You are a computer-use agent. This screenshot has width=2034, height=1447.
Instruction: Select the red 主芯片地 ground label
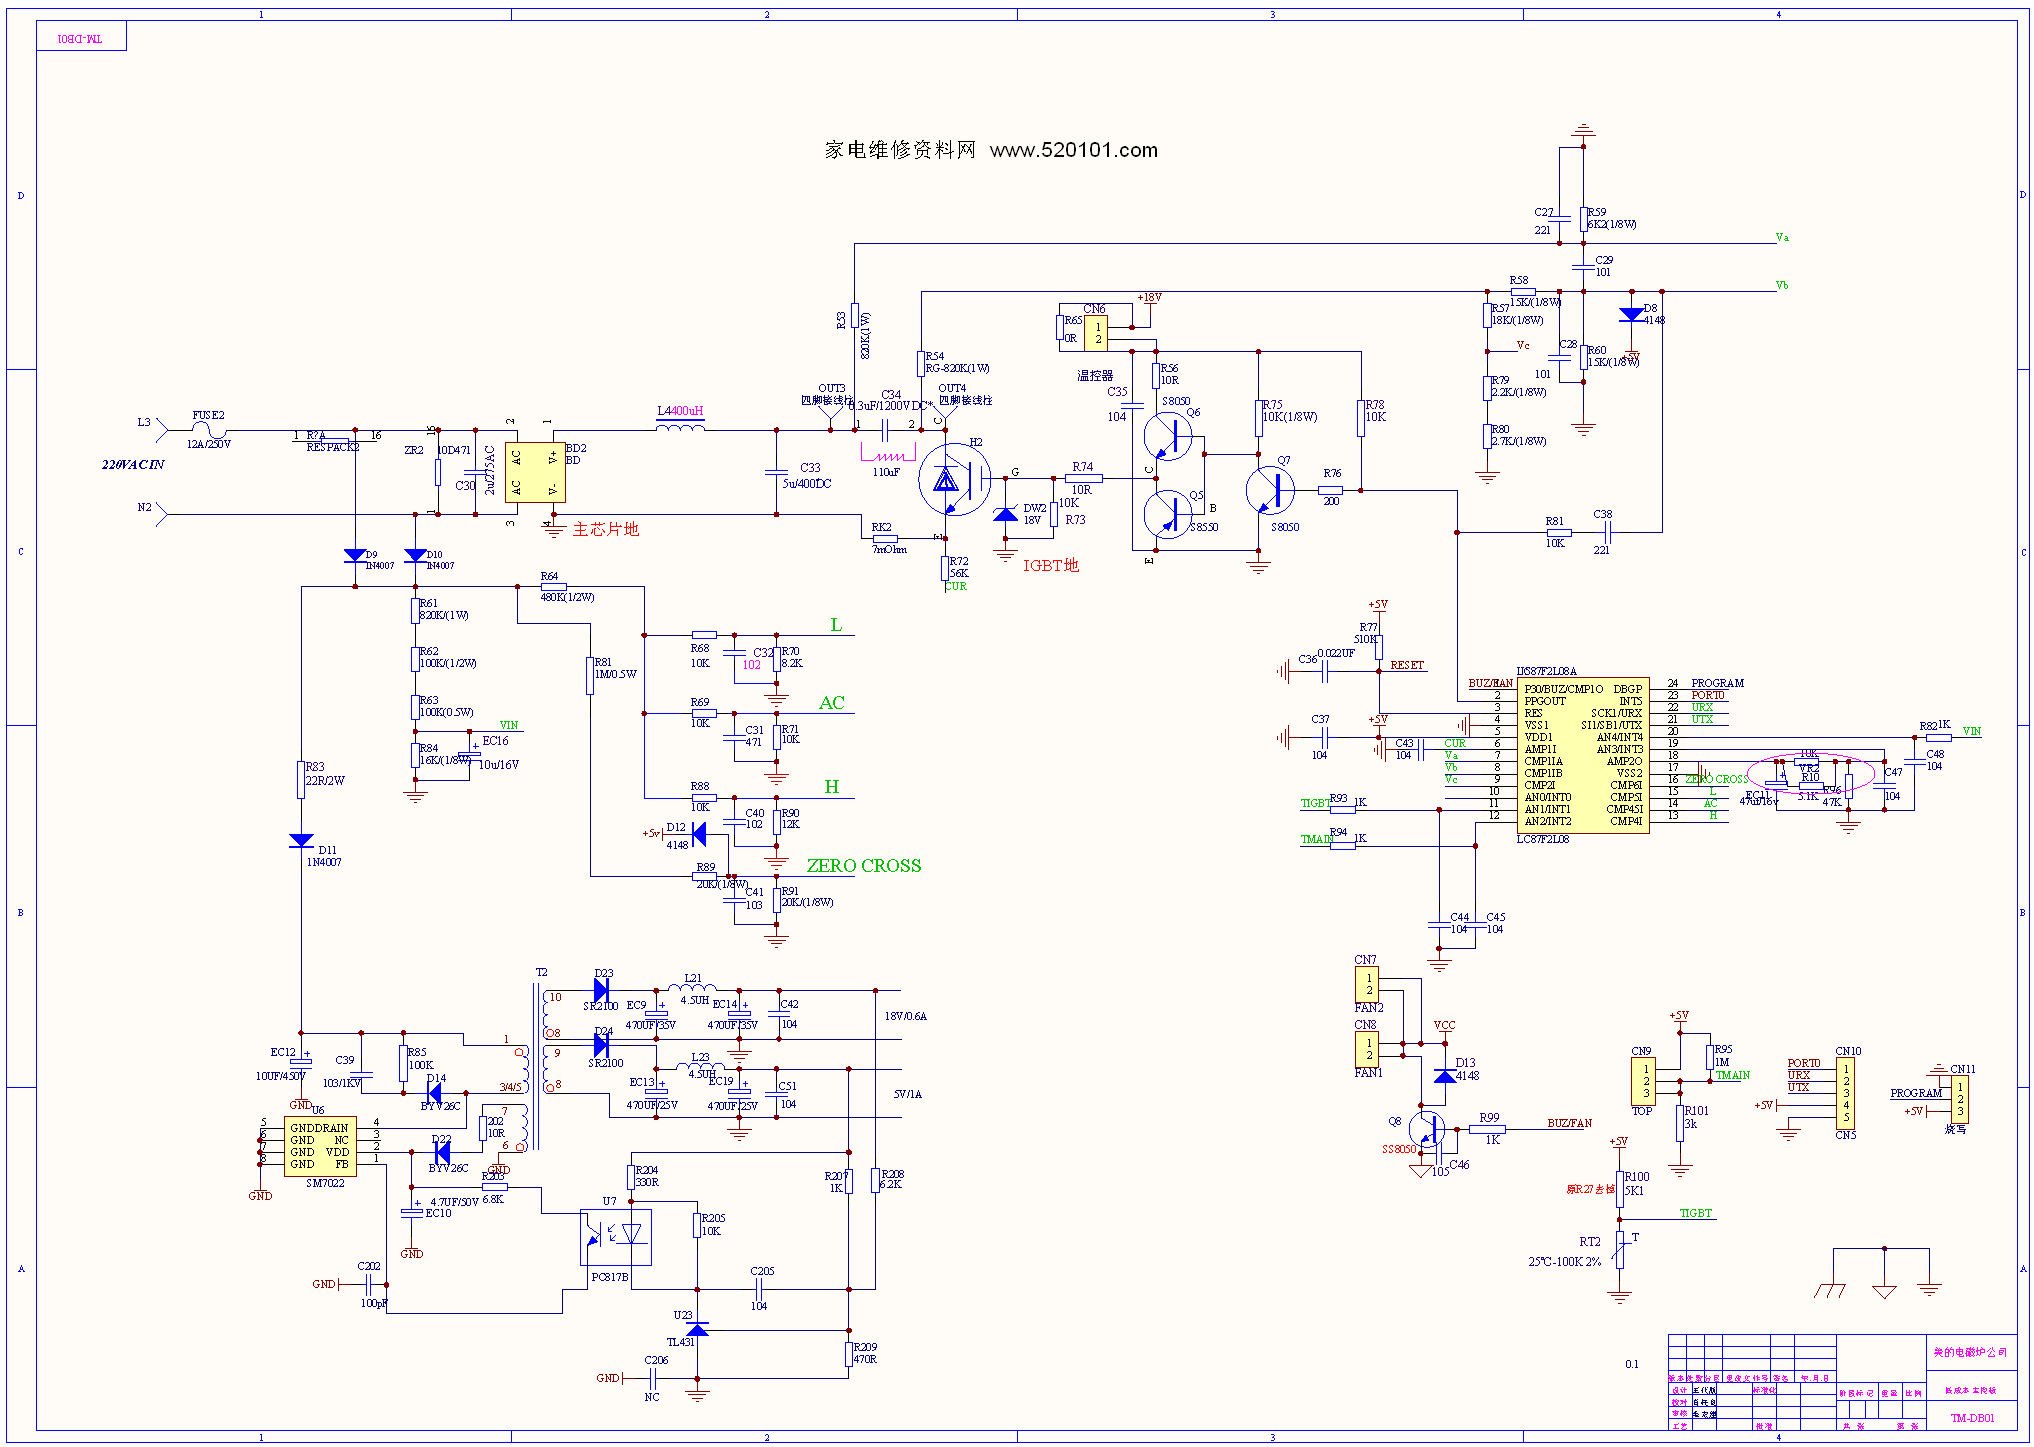[x=605, y=529]
